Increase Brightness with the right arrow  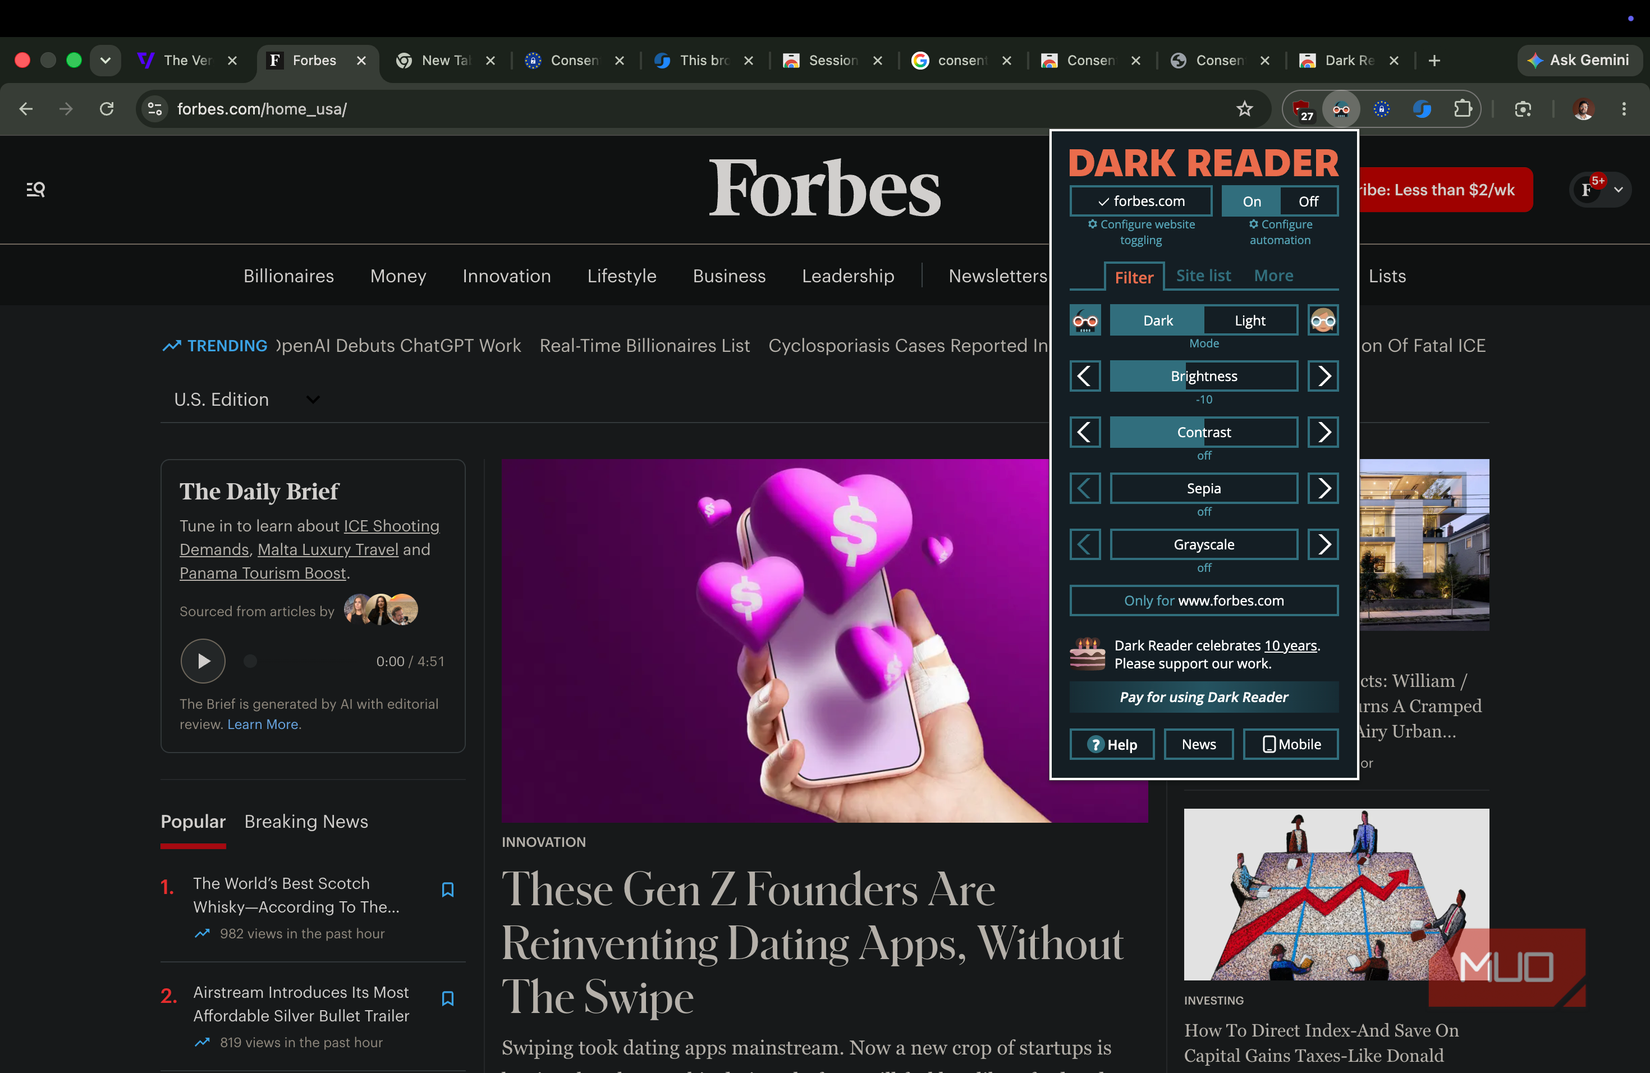[x=1323, y=376]
